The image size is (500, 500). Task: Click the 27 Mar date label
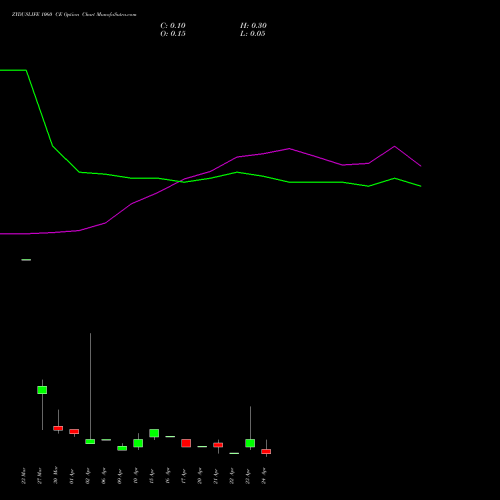click(40, 476)
